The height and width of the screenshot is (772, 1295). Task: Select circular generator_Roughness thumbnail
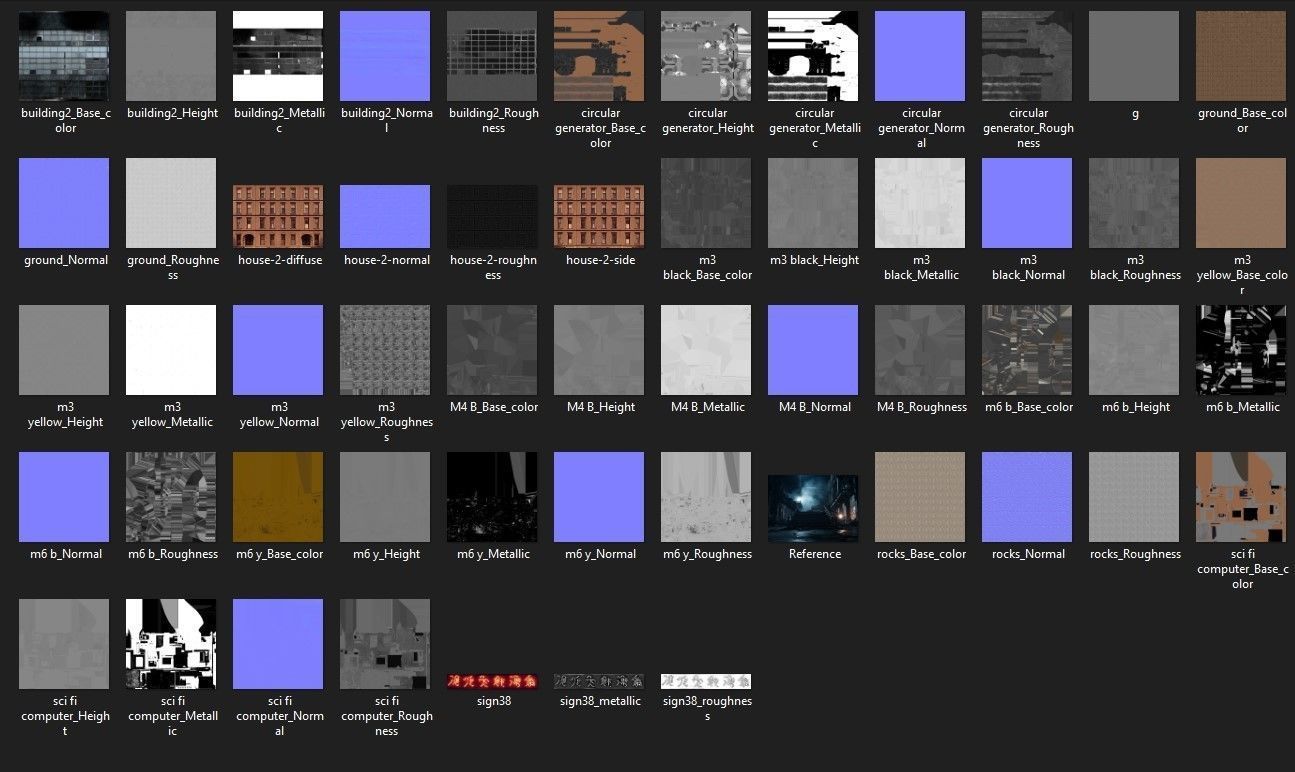pyautogui.click(x=1027, y=56)
